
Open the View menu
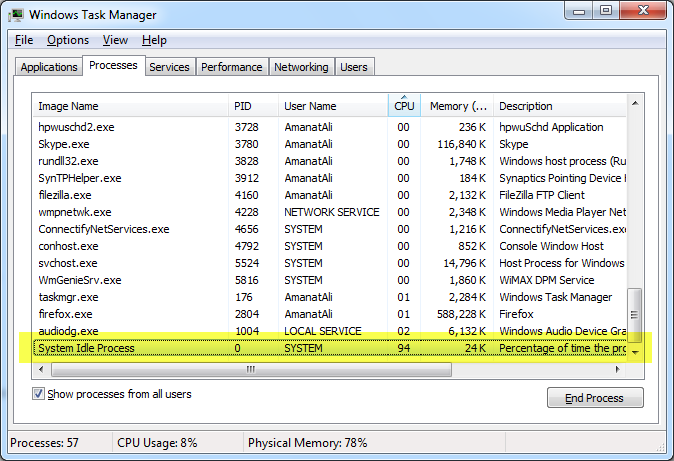click(115, 40)
